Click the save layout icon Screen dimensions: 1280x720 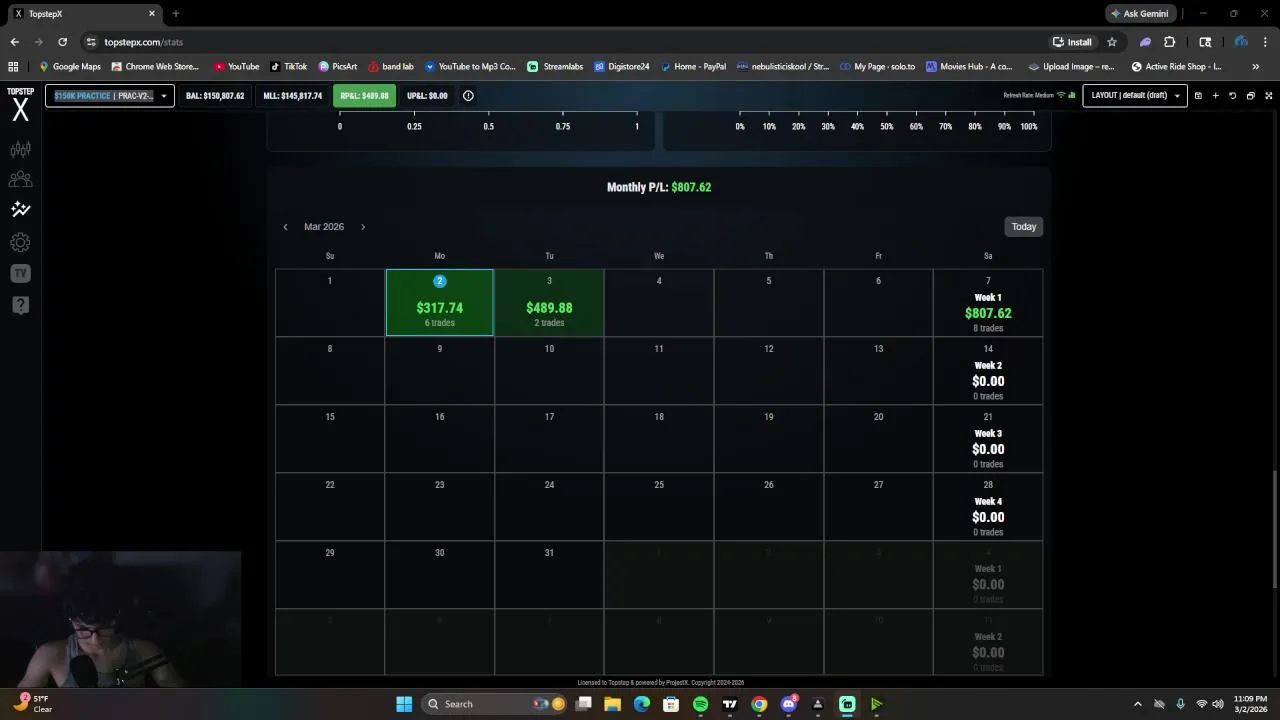(1198, 96)
